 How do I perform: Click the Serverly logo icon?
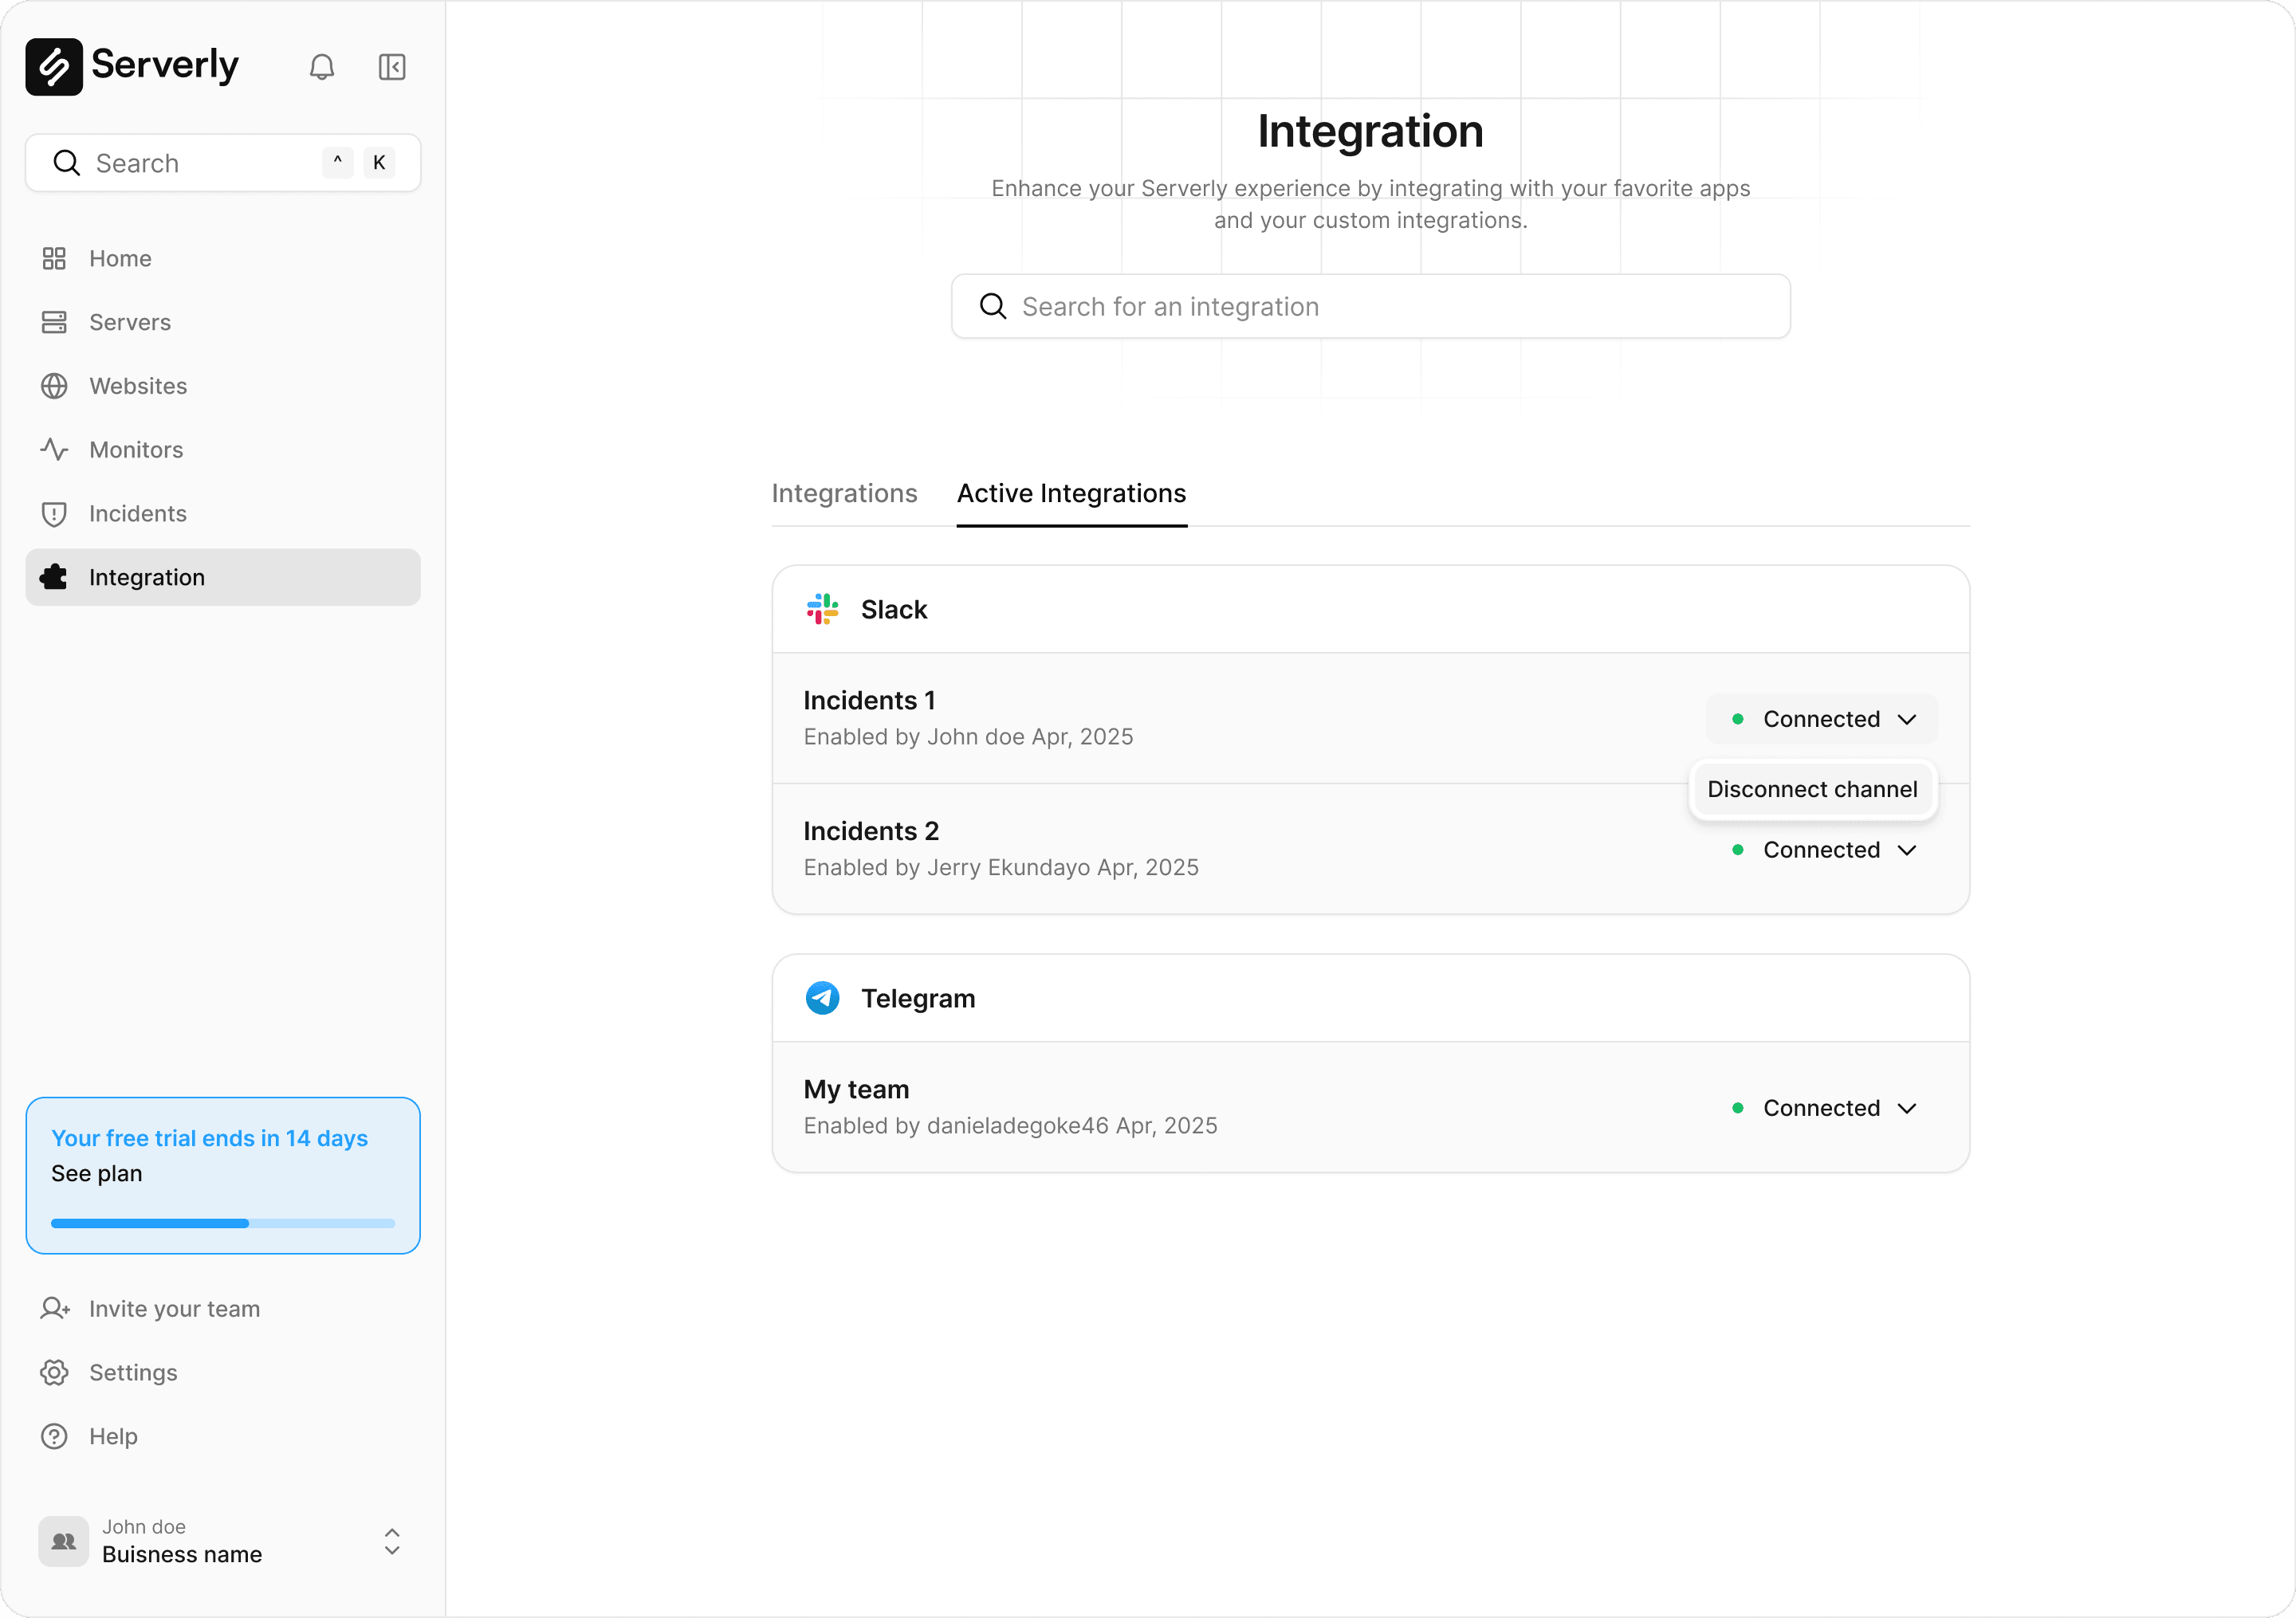pos(54,67)
